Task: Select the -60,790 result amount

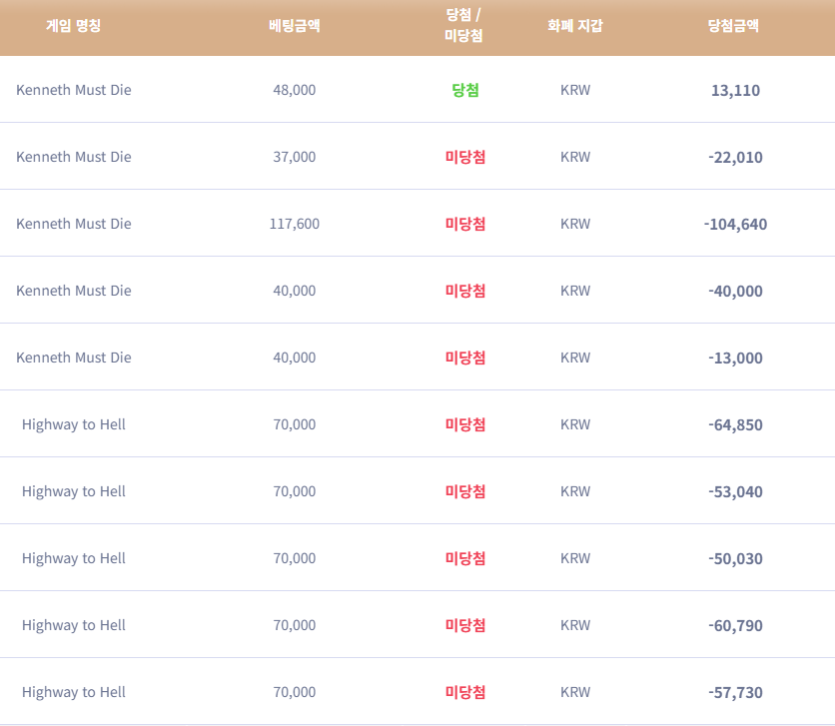Action: (735, 625)
